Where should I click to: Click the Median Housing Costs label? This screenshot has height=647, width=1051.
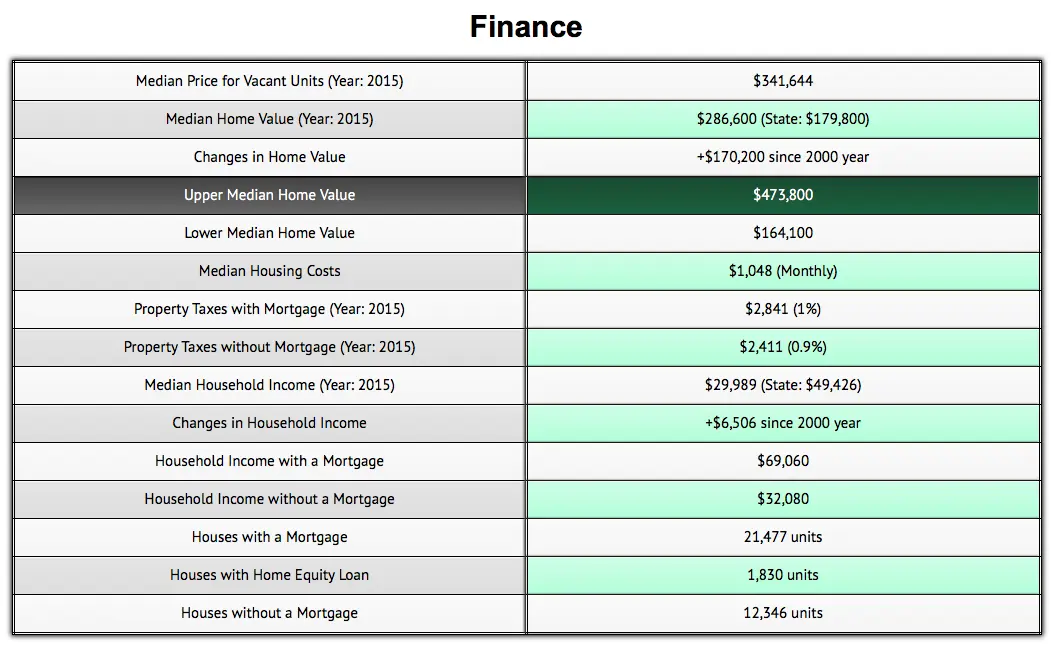click(269, 271)
